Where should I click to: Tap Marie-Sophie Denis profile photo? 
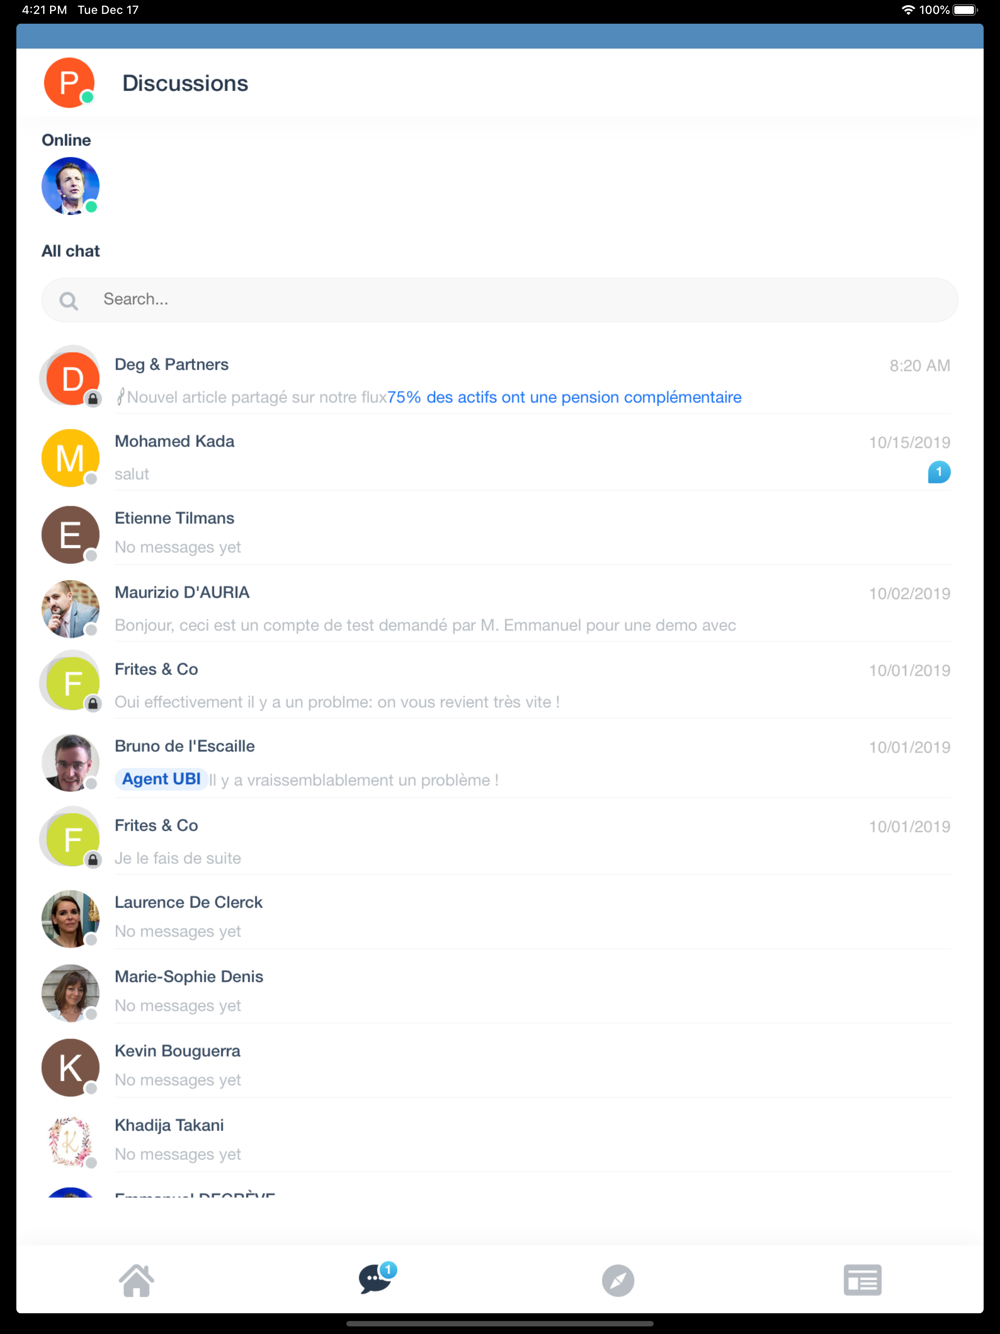[70, 993]
